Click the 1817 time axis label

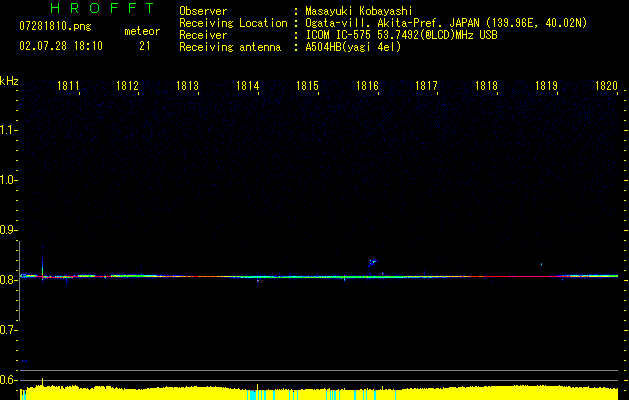(426, 86)
